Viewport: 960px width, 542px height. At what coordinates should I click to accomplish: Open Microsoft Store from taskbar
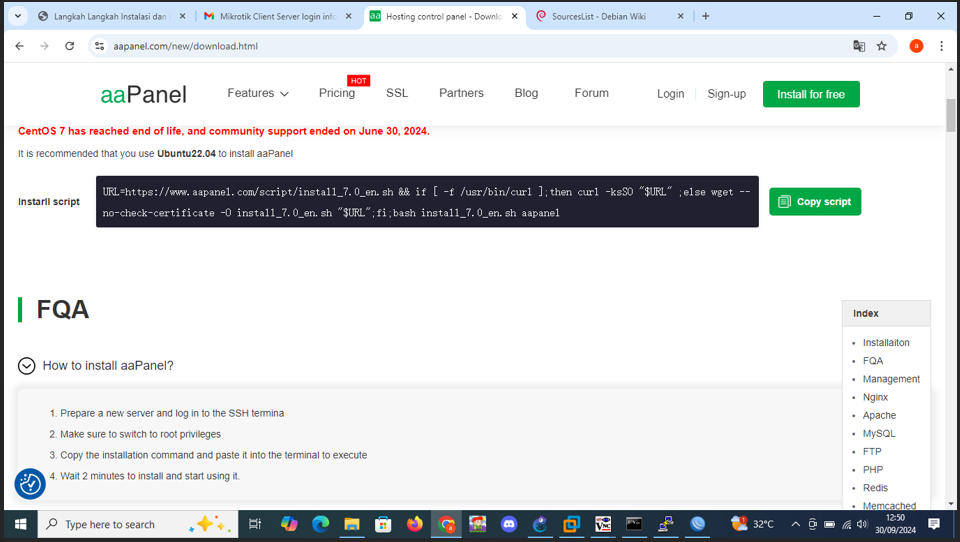point(383,524)
